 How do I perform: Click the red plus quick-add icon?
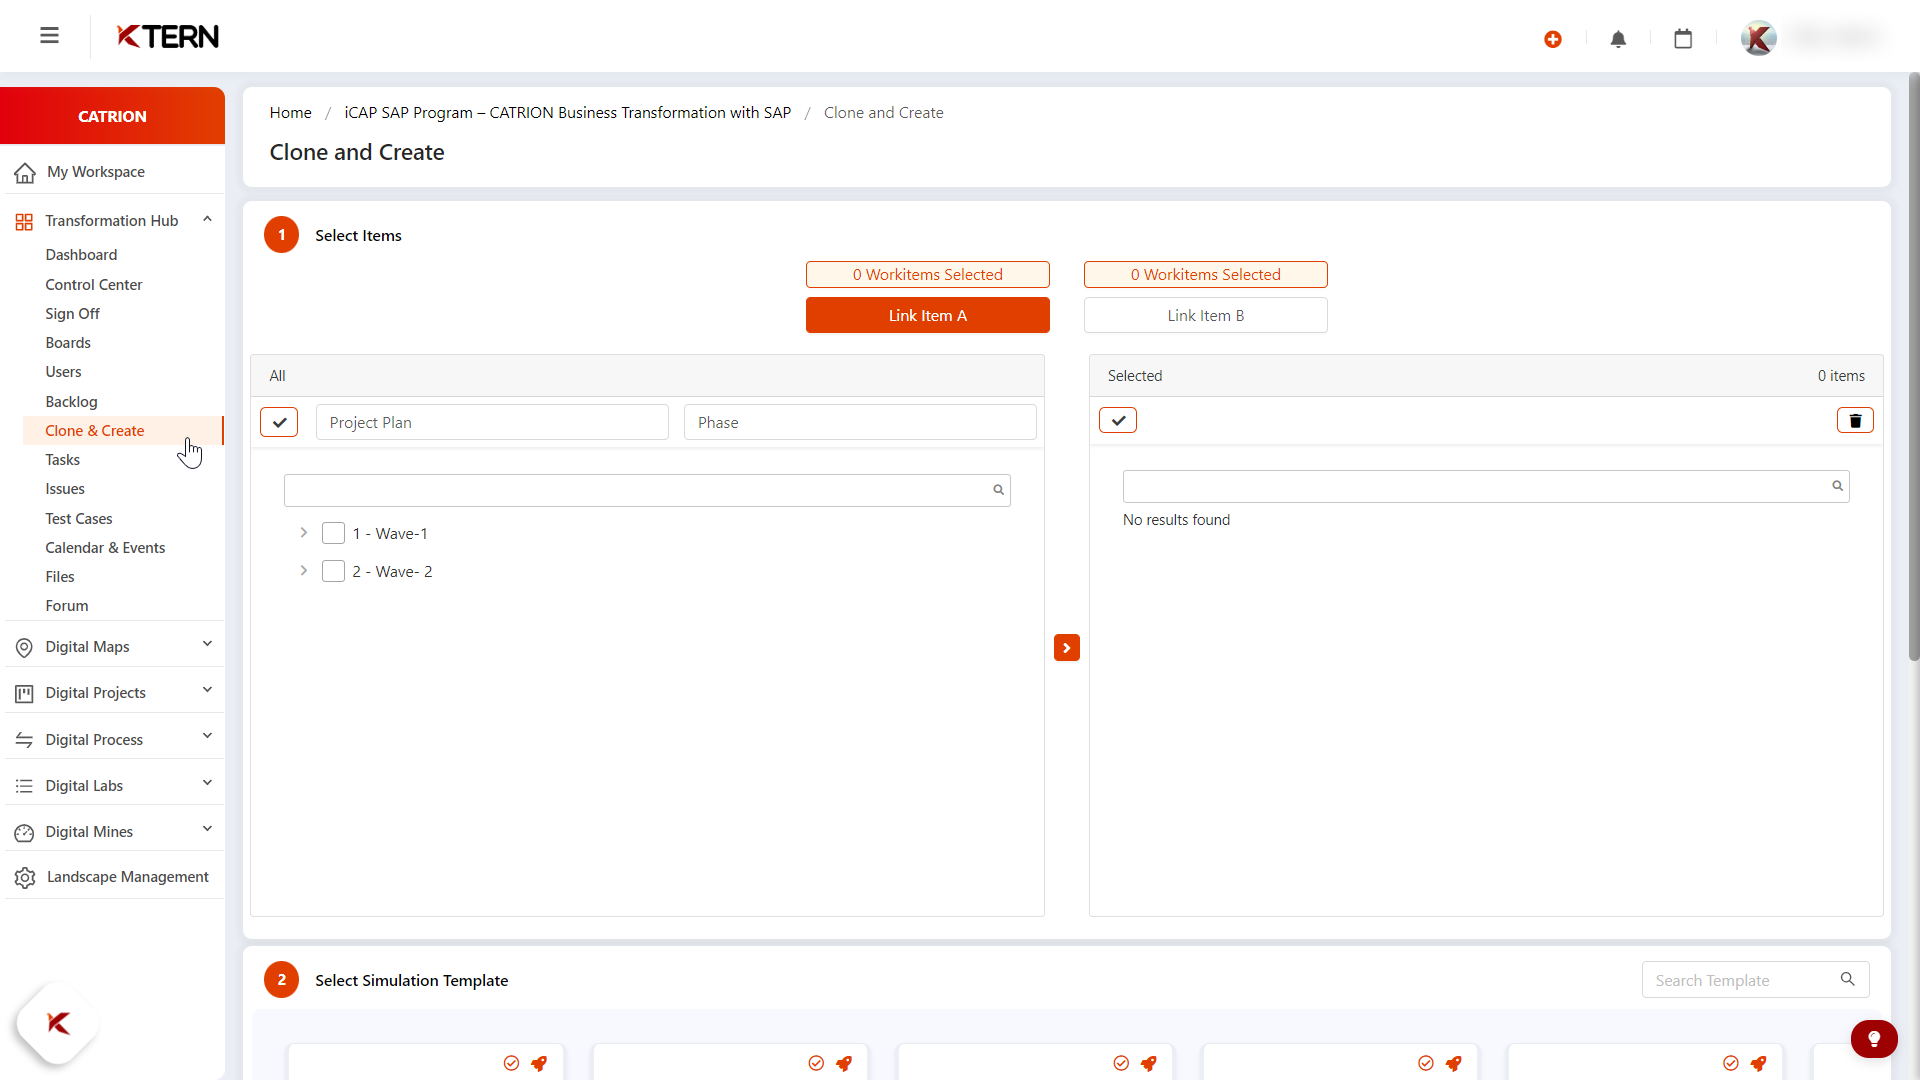[1553, 39]
